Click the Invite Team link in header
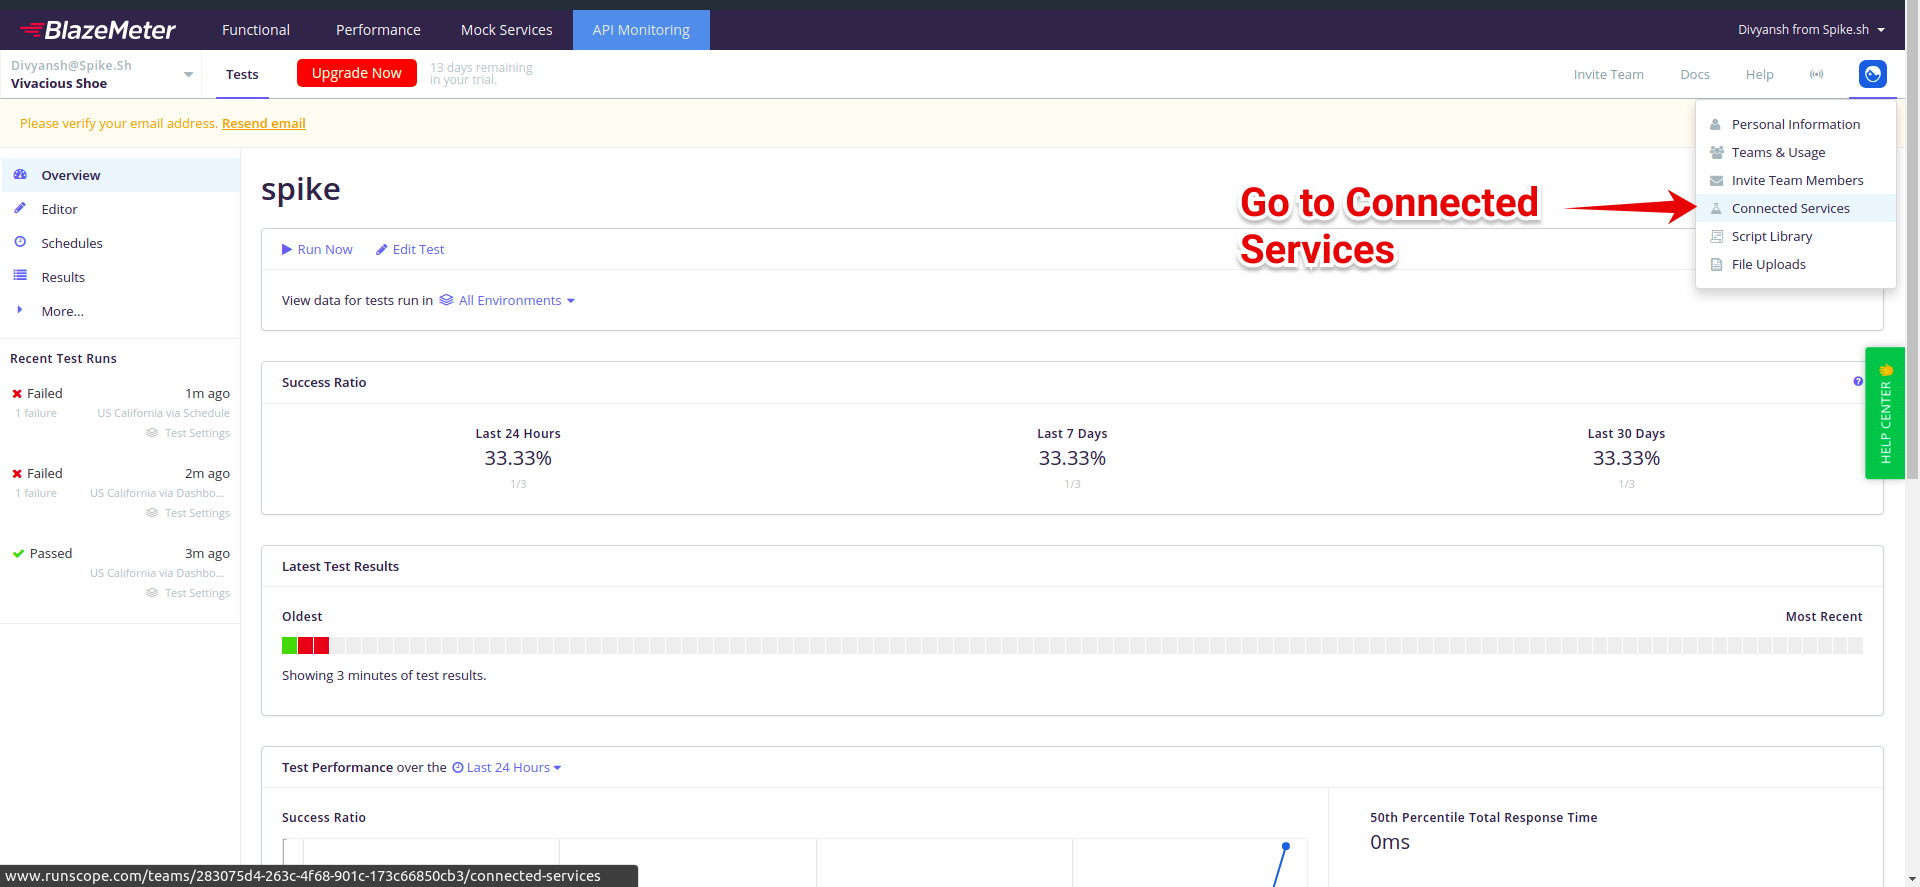 (x=1608, y=74)
